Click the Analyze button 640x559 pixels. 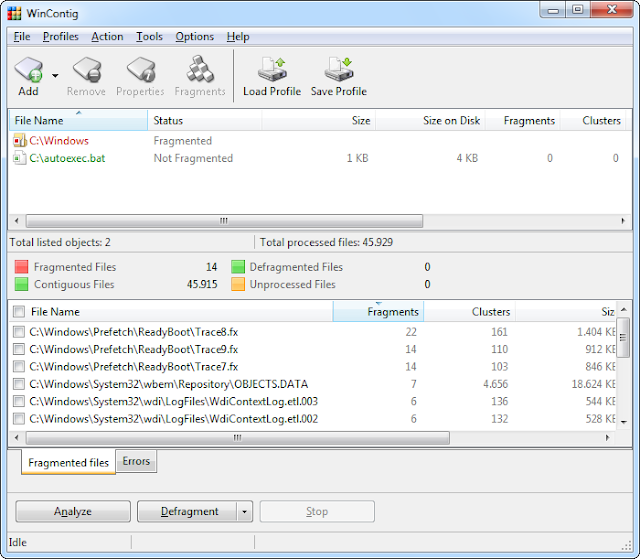click(73, 511)
